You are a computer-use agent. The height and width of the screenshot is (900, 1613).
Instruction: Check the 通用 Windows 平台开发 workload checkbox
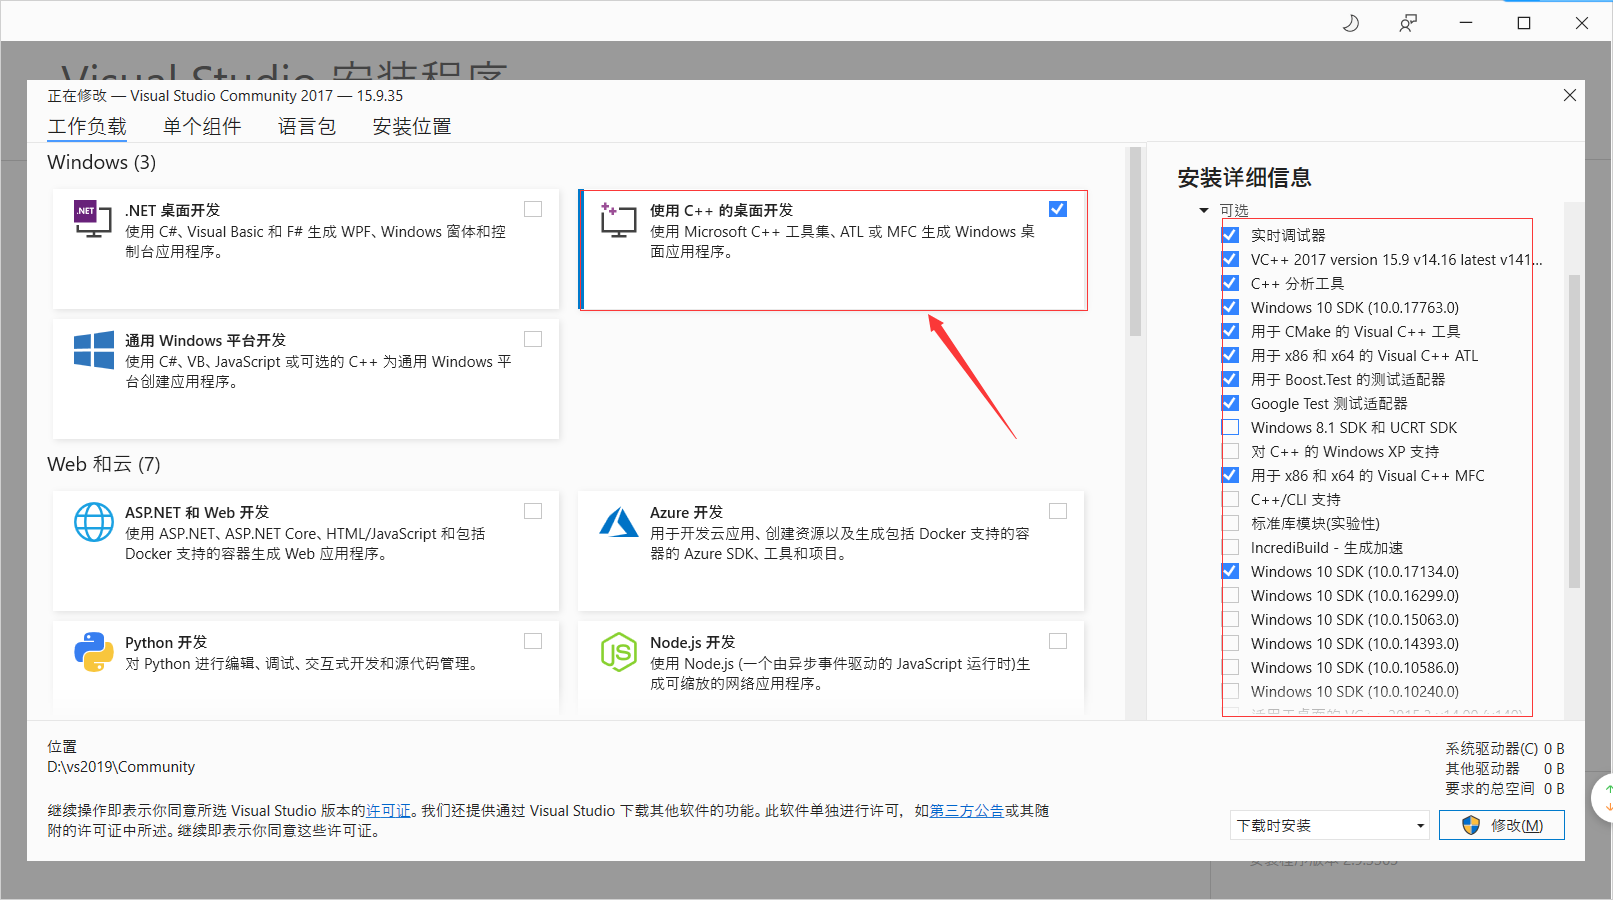click(533, 339)
